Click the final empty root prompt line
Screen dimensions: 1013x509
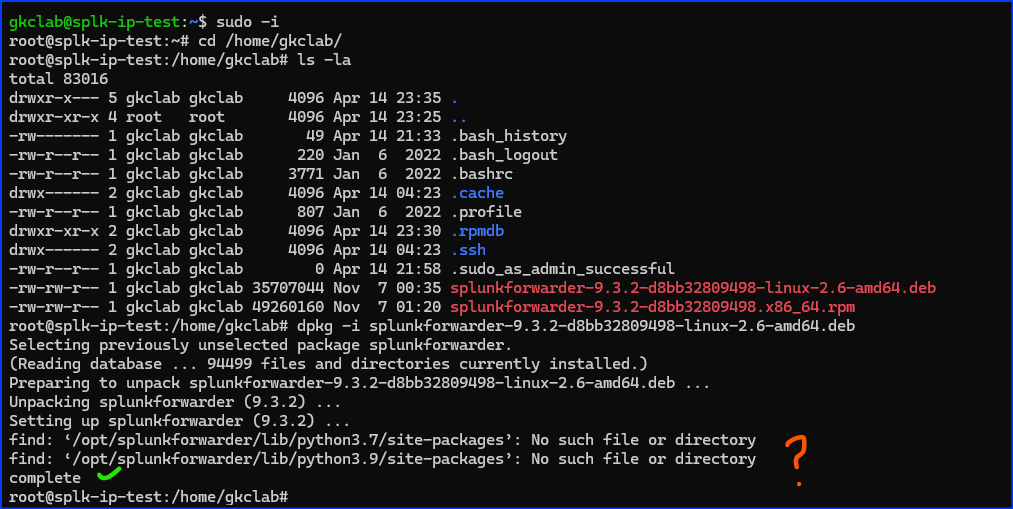tap(150, 497)
